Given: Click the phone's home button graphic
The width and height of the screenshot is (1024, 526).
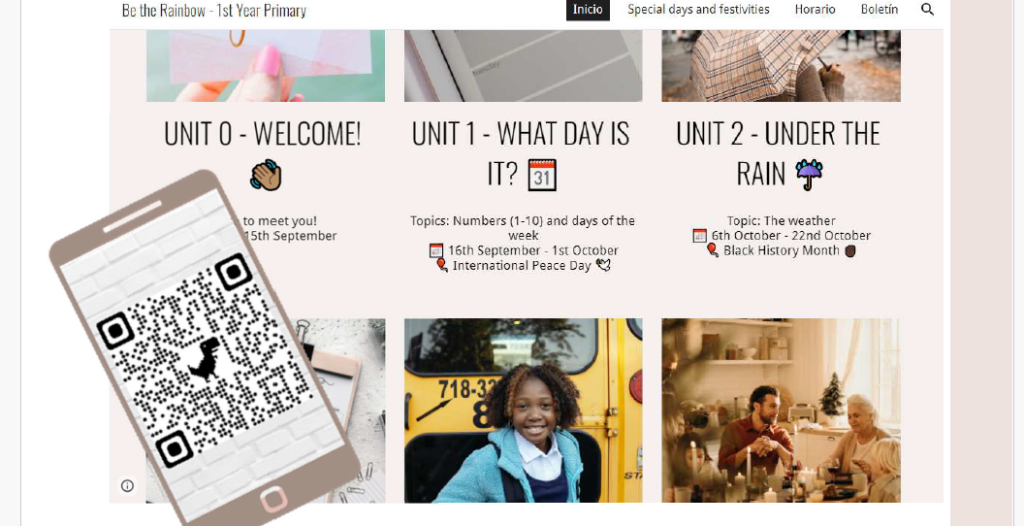Looking at the screenshot, I should [x=274, y=500].
